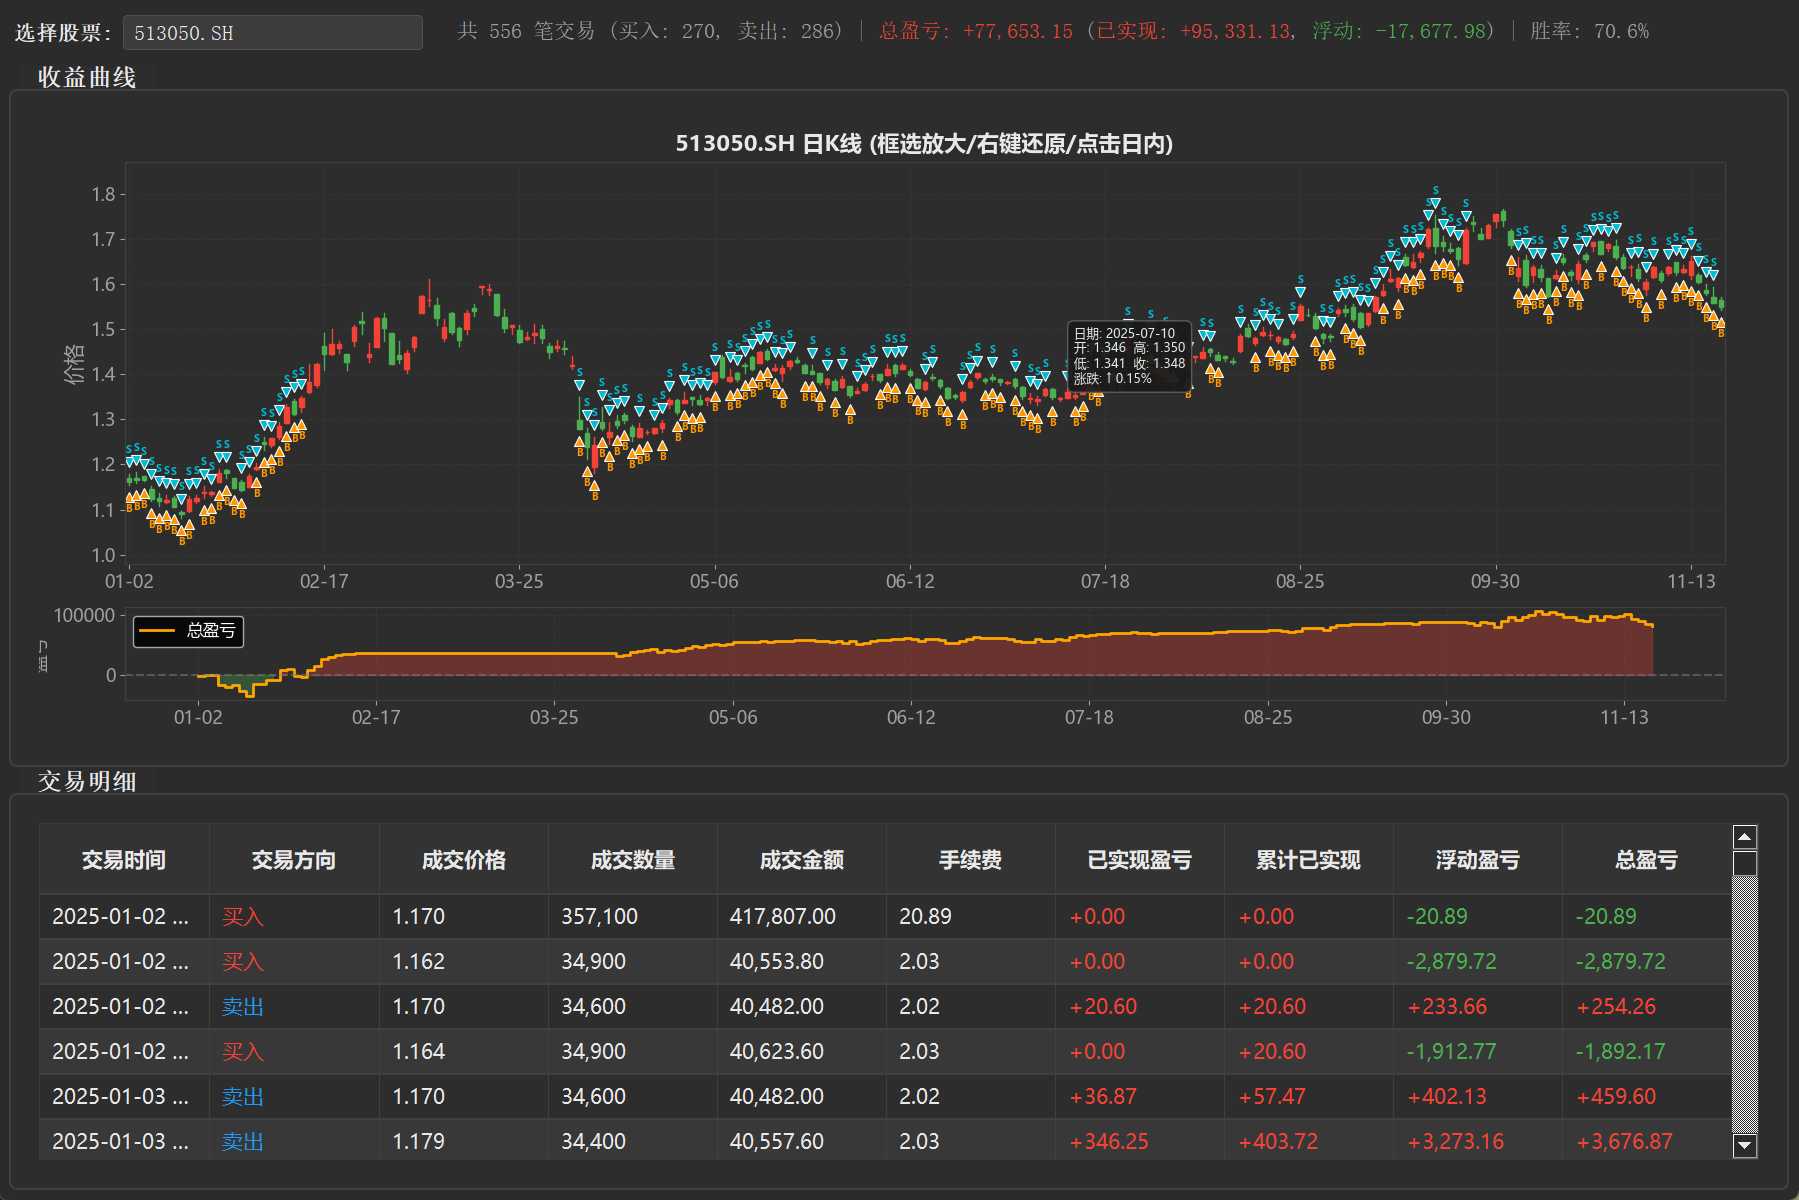The width and height of the screenshot is (1799, 1200).
Task: Click the 2025-07-10 candlestick tooltip box
Action: (1129, 356)
